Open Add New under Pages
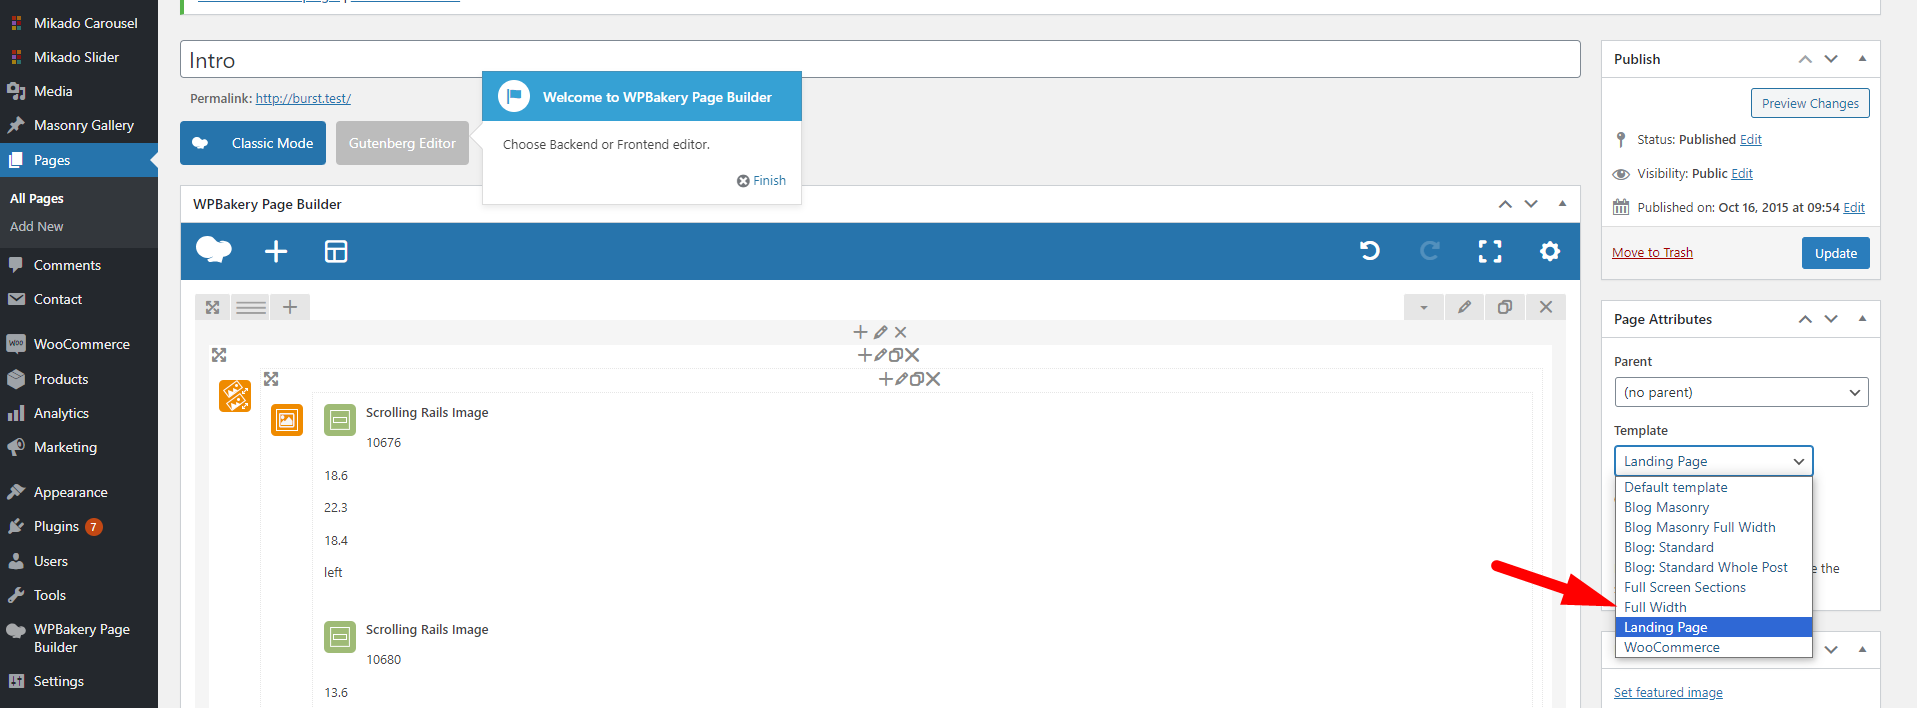 click(x=37, y=226)
